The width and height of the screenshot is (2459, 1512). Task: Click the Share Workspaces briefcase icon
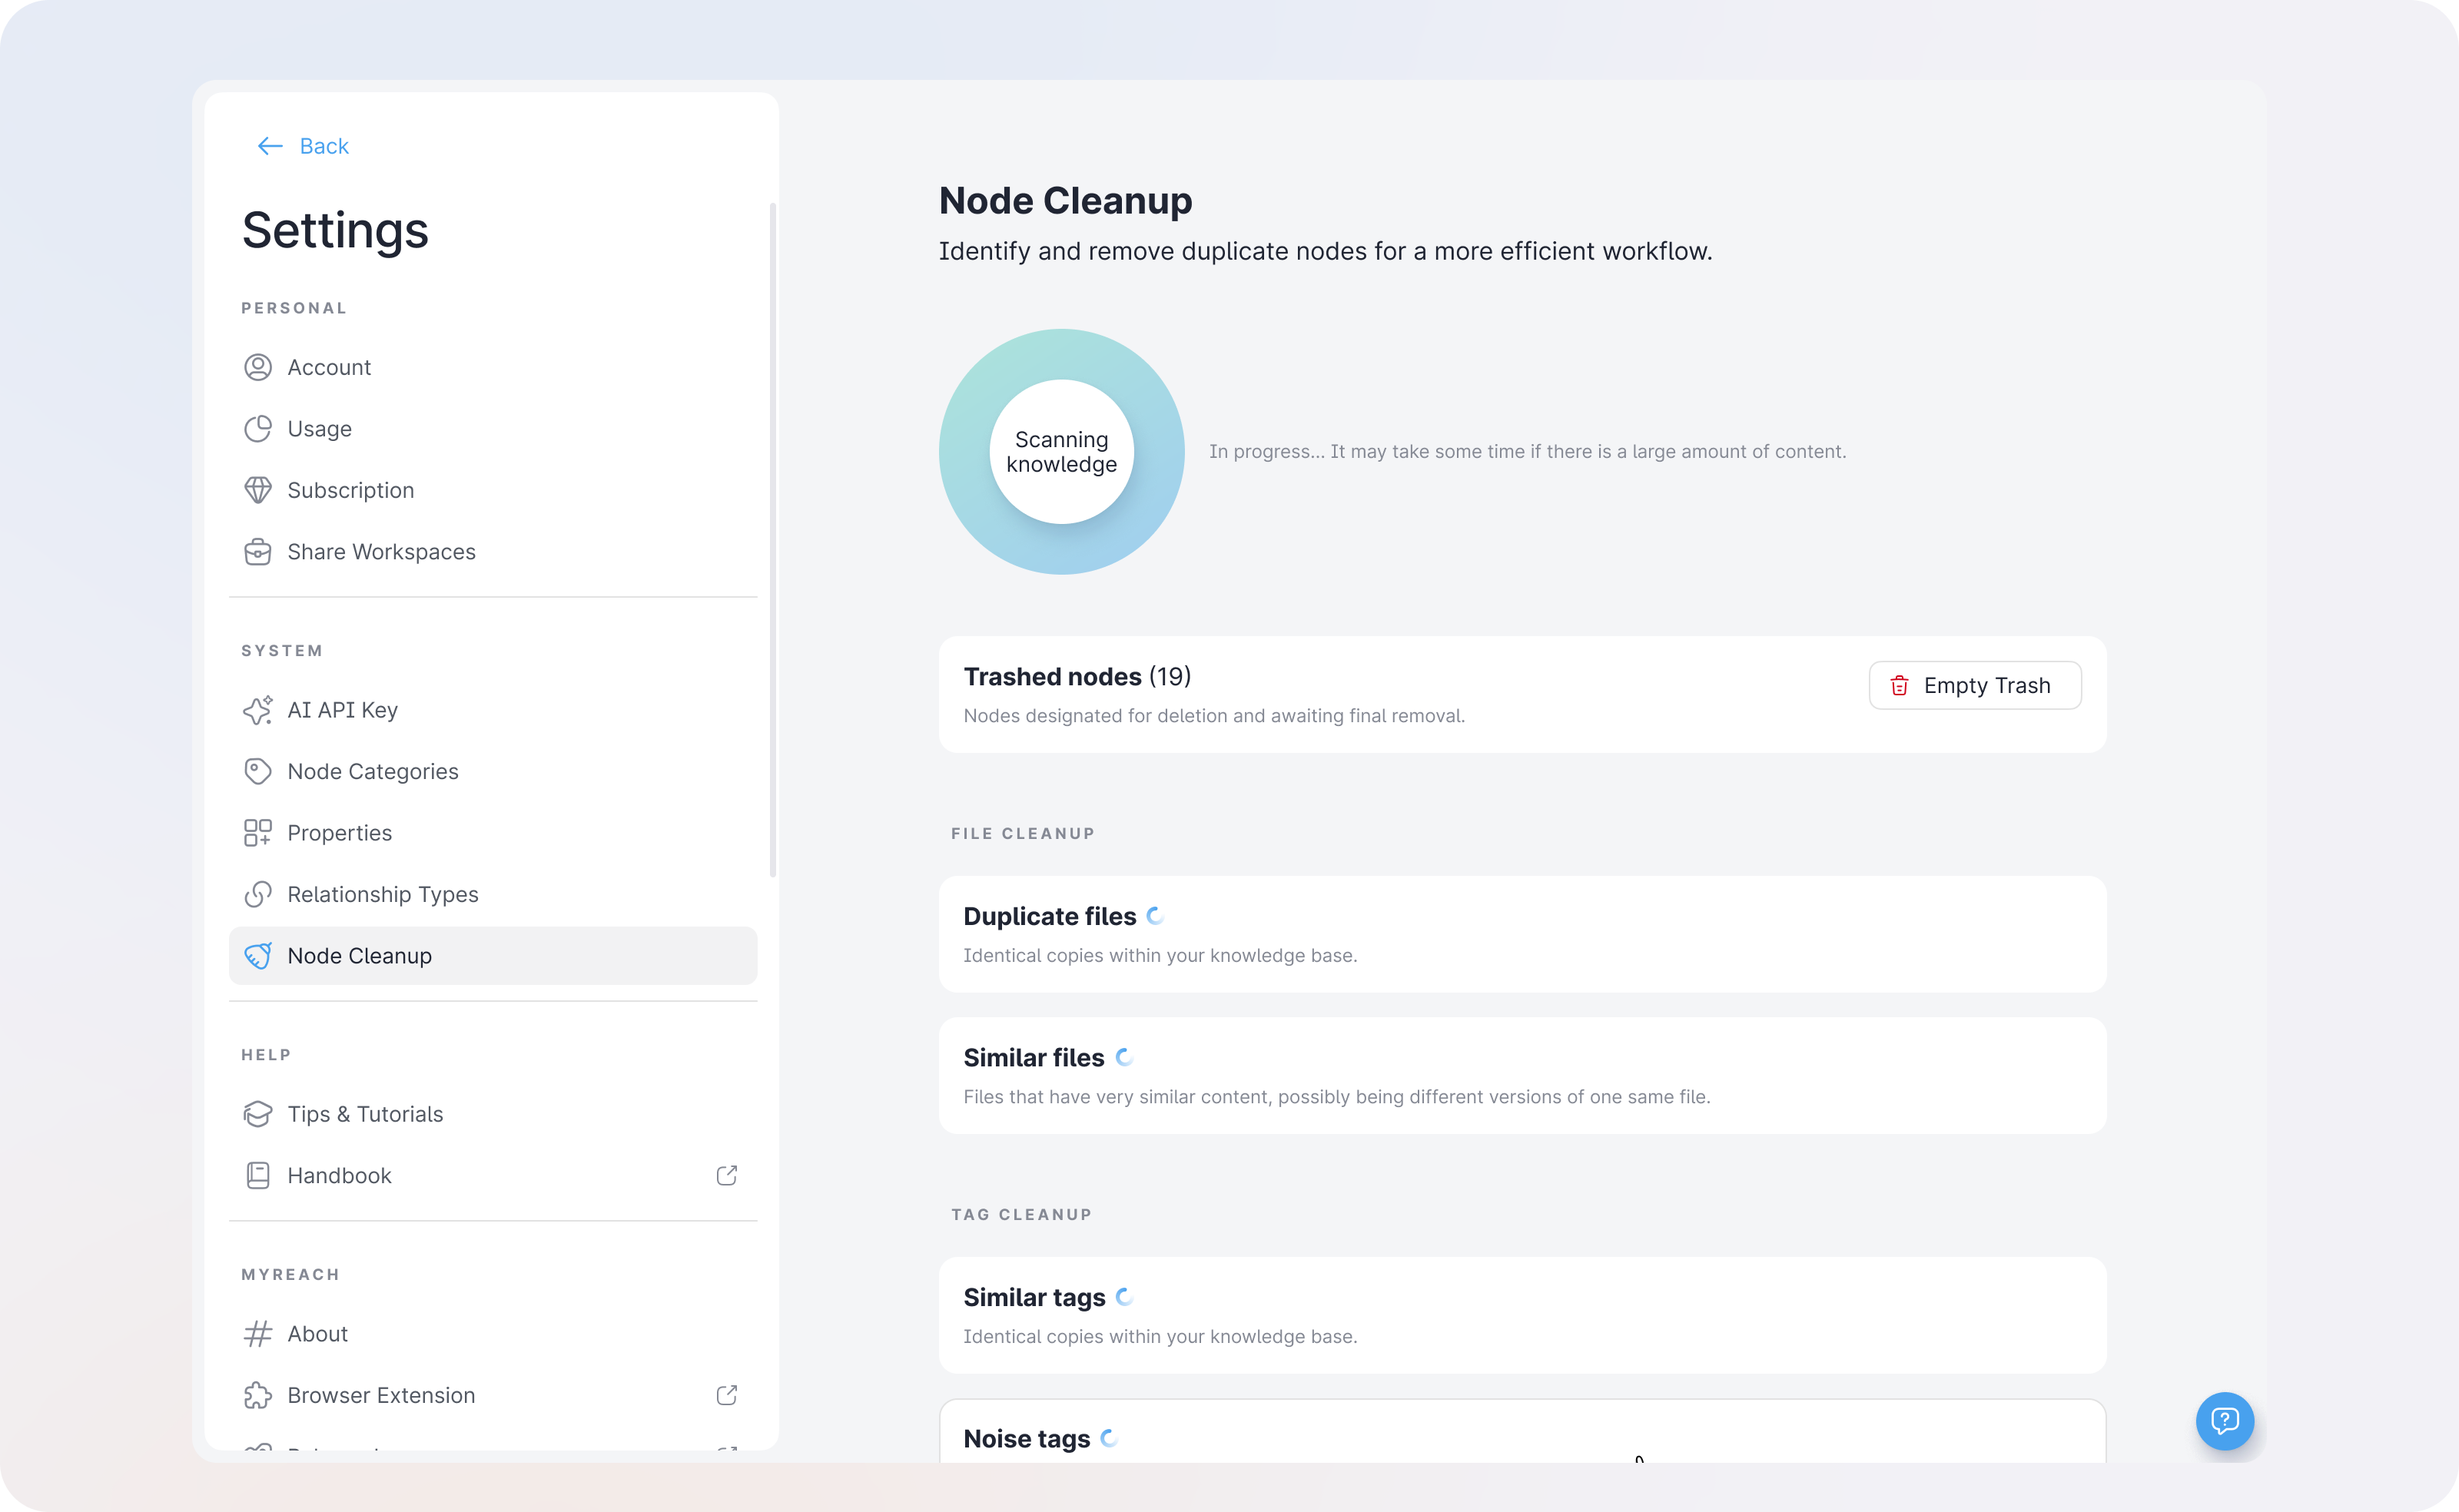click(x=258, y=552)
